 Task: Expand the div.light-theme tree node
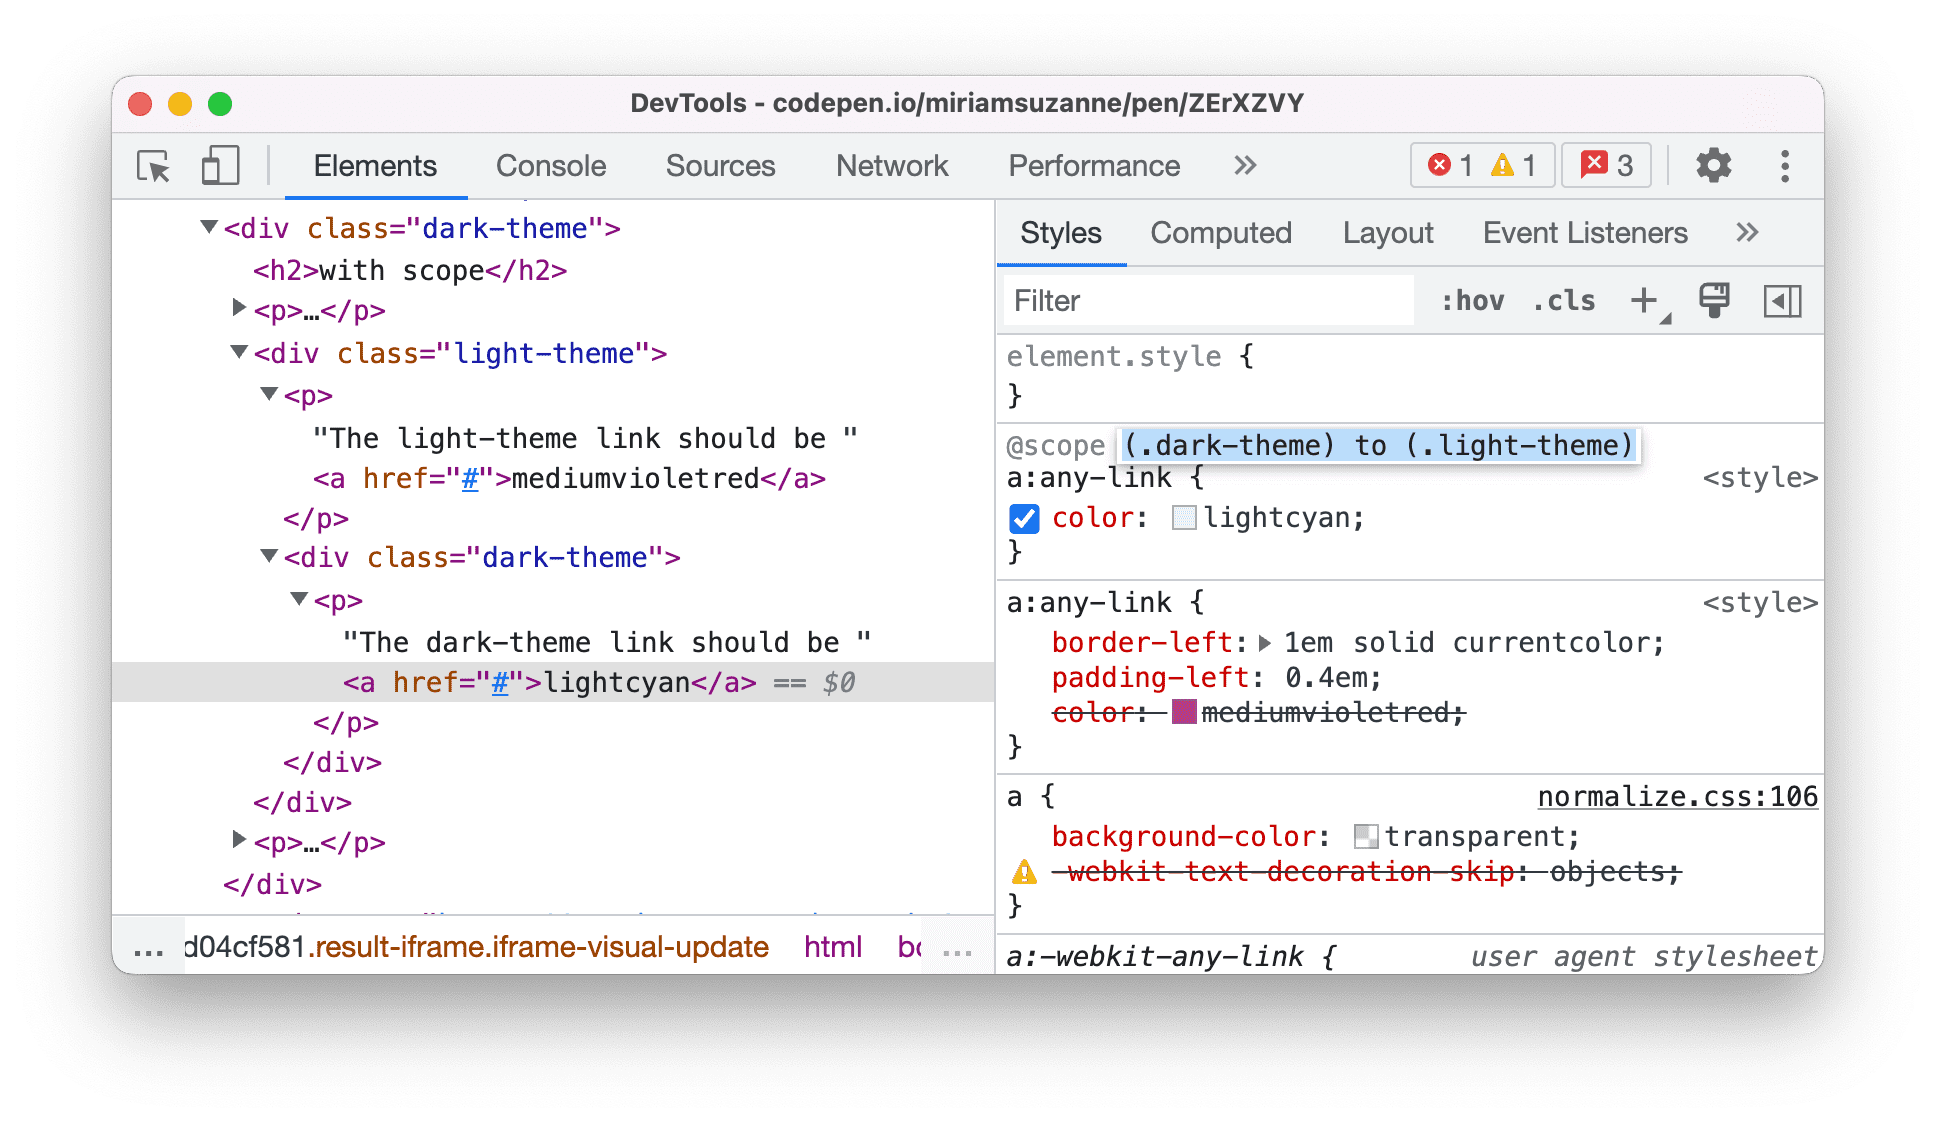point(234,354)
